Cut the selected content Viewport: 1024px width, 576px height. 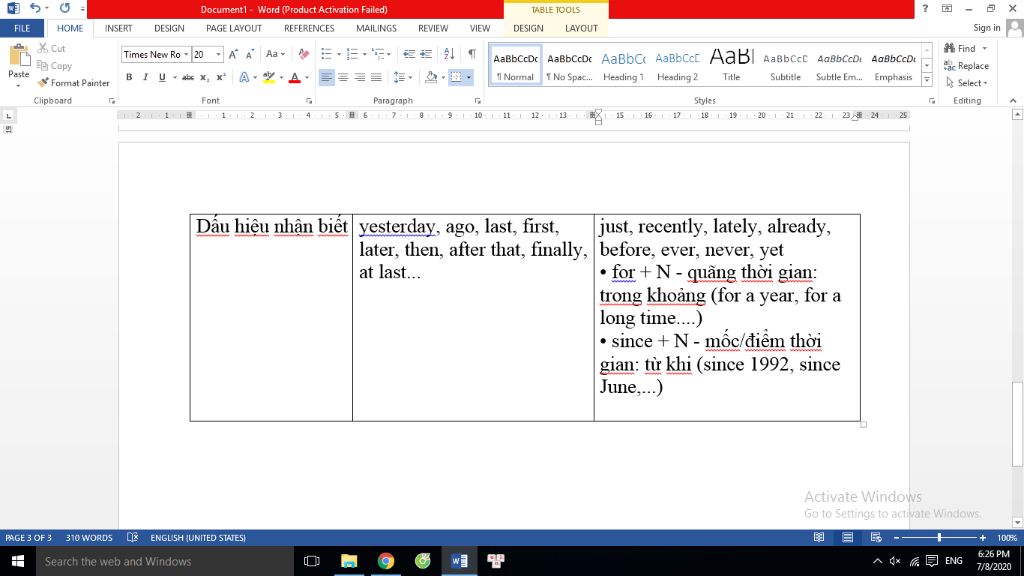[x=52, y=48]
